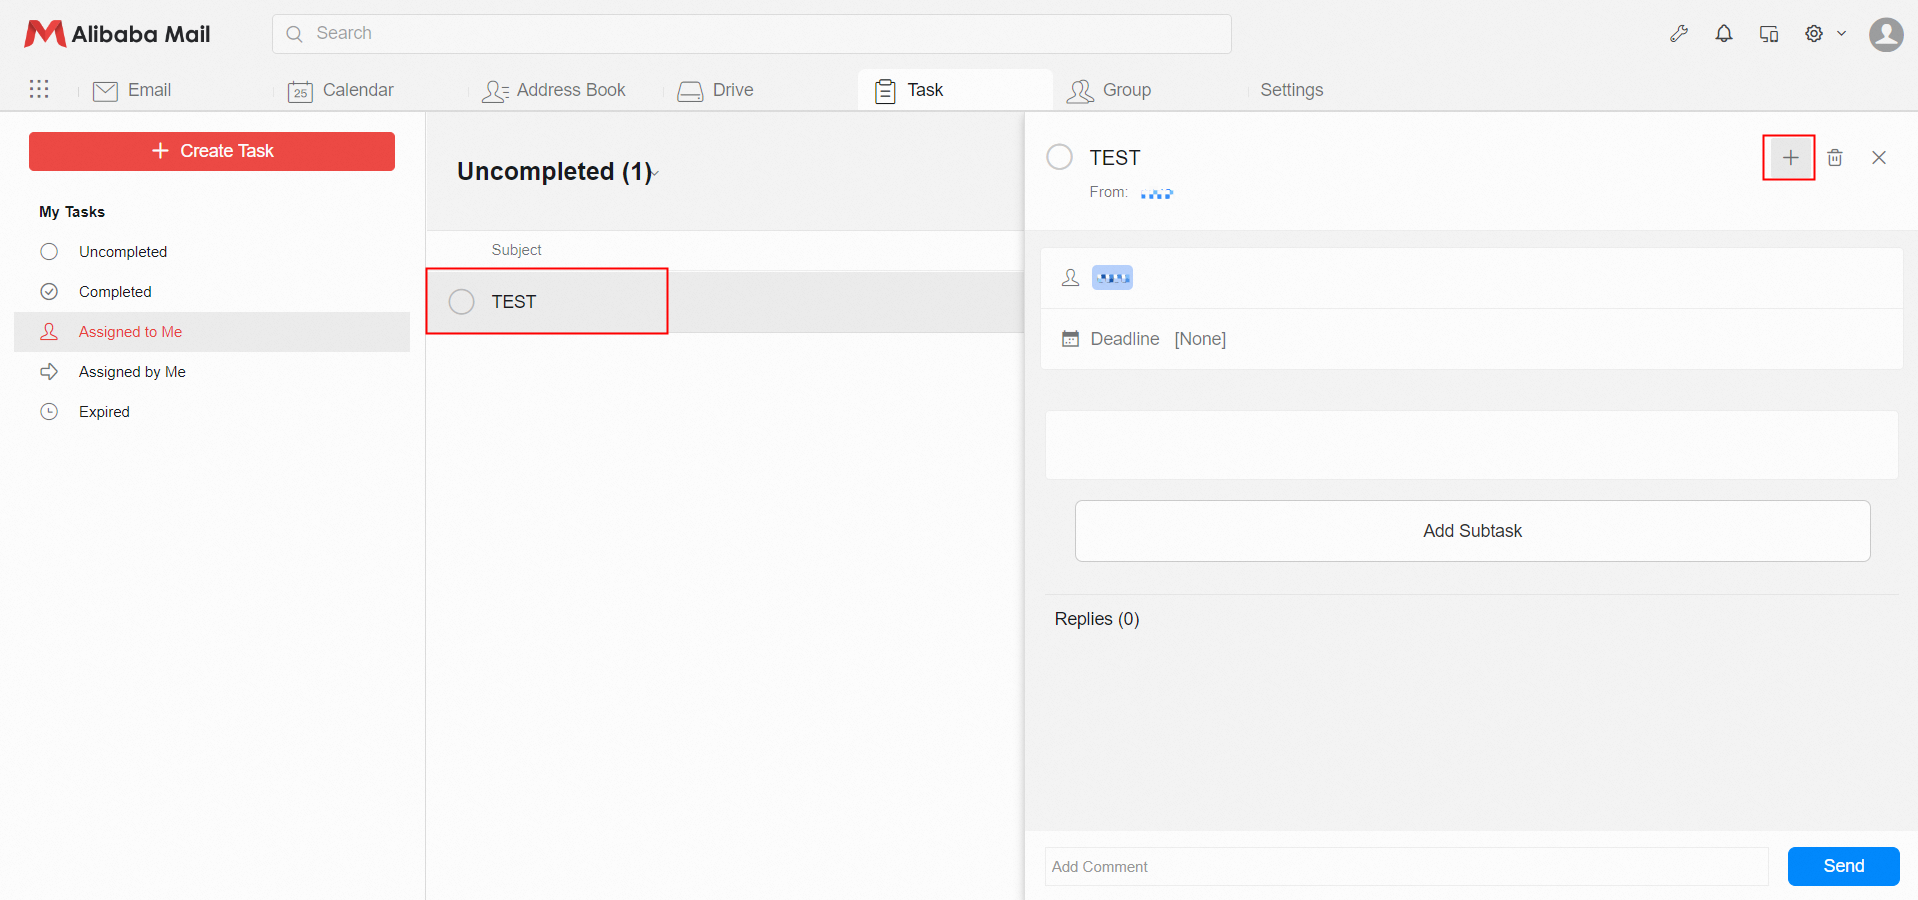The width and height of the screenshot is (1918, 900).
Task: Click the sender name after From:
Action: pyautogui.click(x=1156, y=193)
